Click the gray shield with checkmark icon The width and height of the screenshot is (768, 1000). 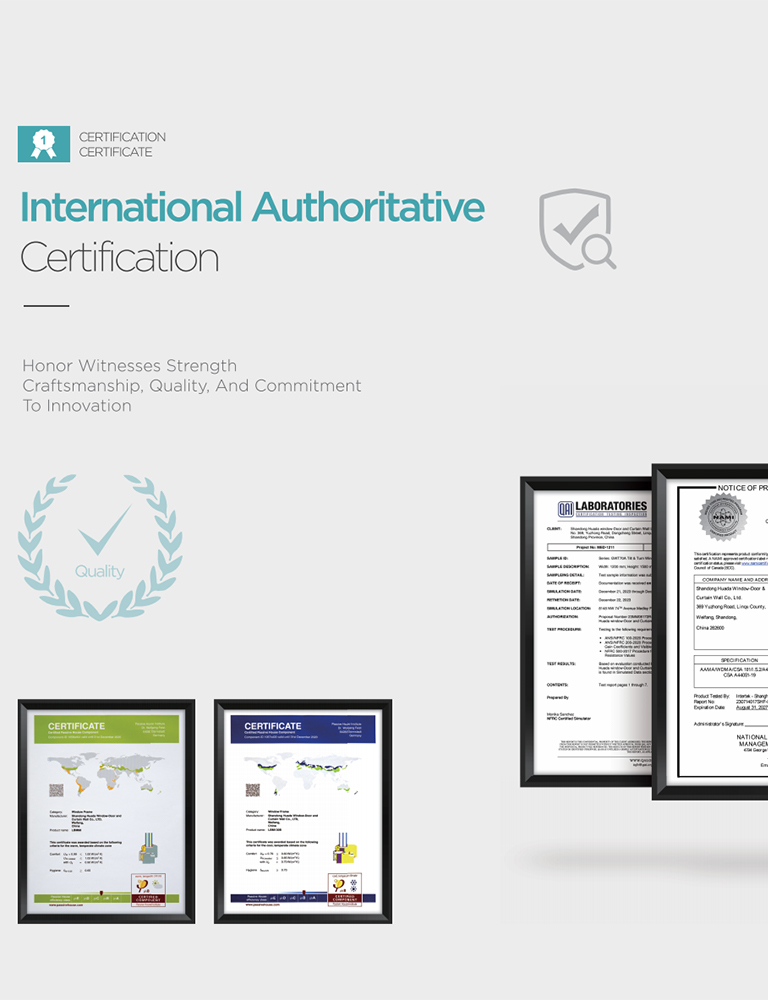click(x=577, y=228)
